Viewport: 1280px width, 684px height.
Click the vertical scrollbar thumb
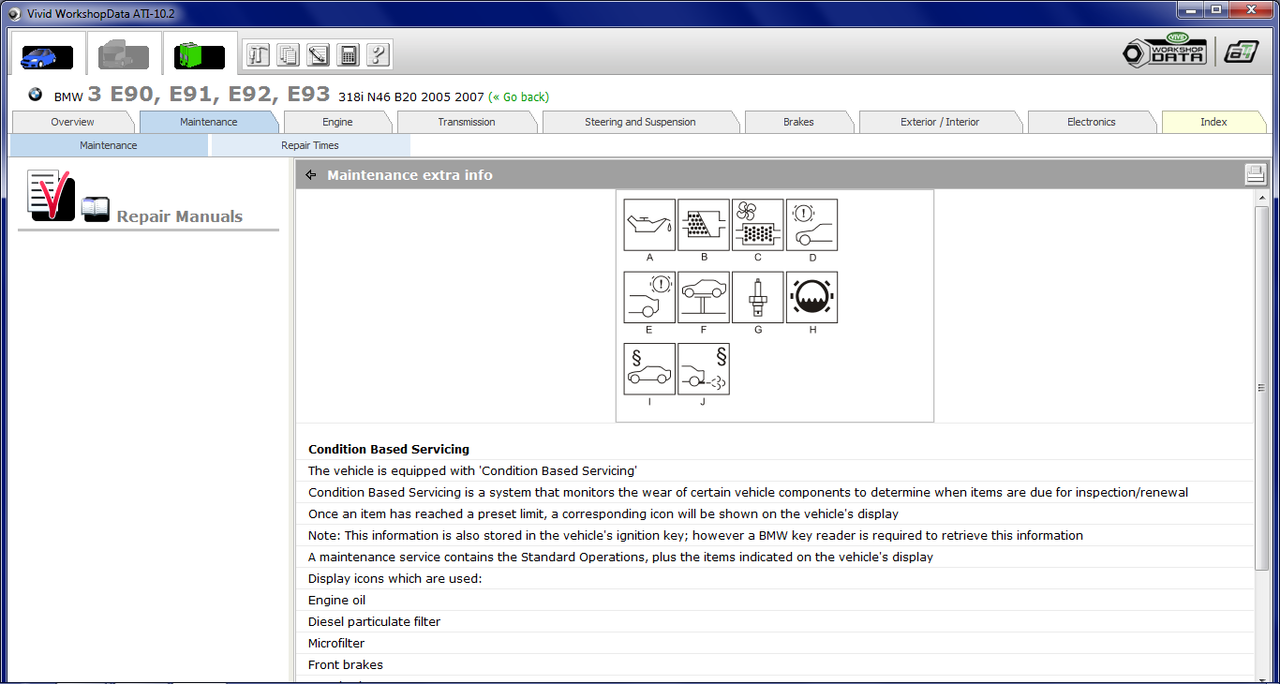click(1261, 388)
